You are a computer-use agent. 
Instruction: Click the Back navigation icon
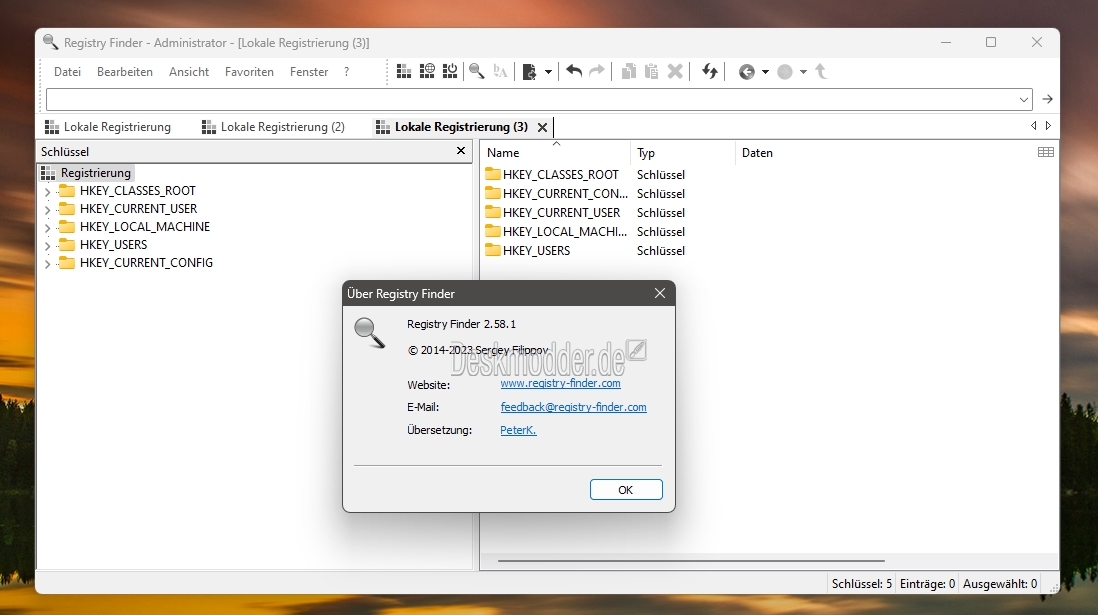point(747,71)
